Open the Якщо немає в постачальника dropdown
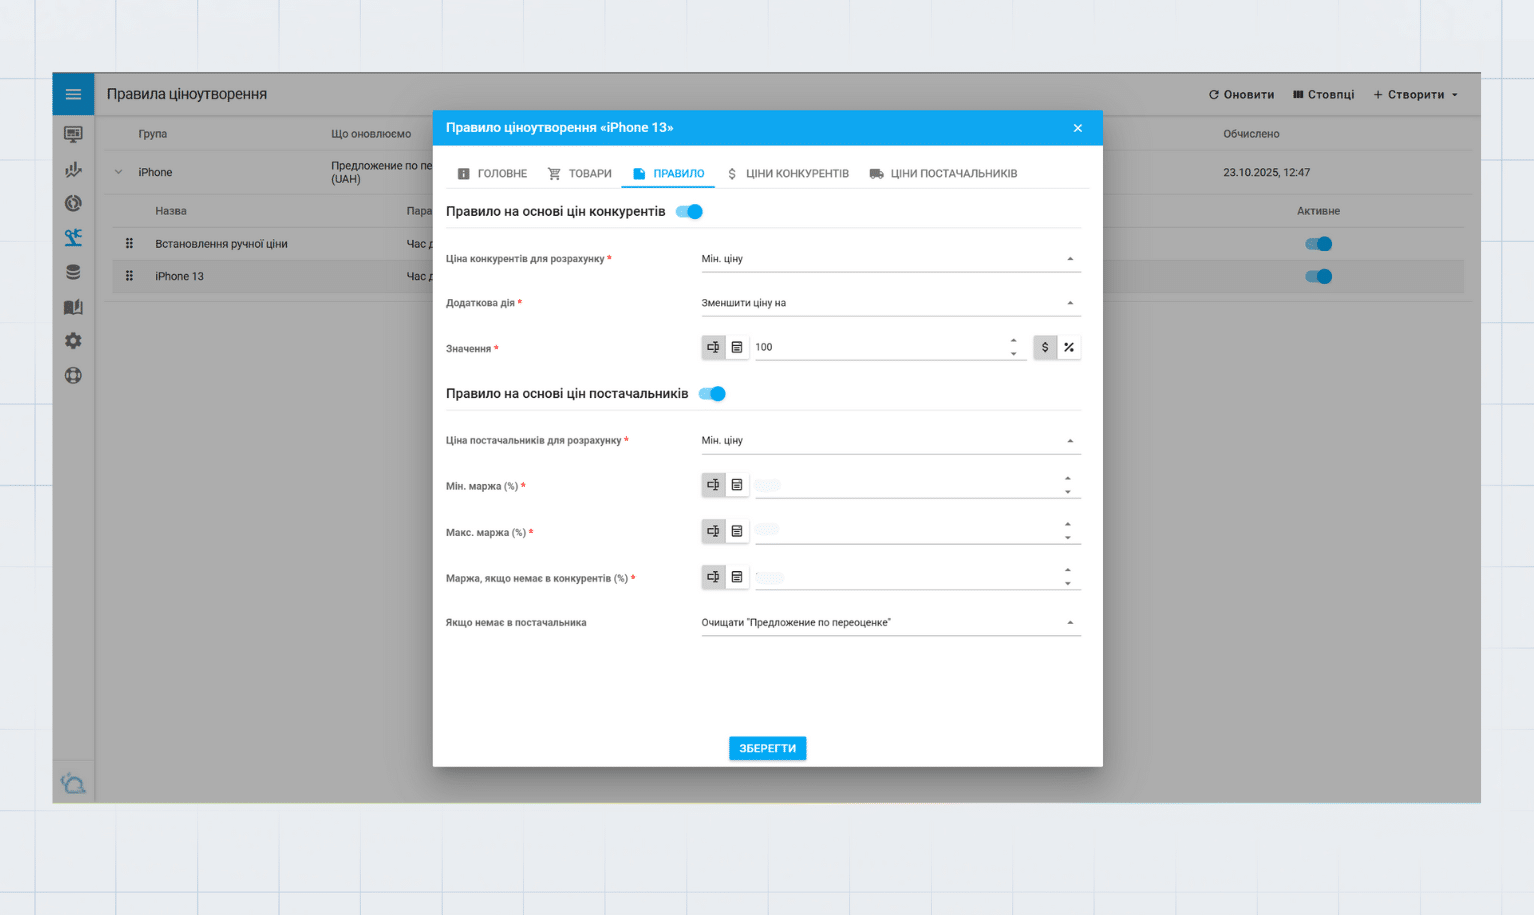 point(890,623)
